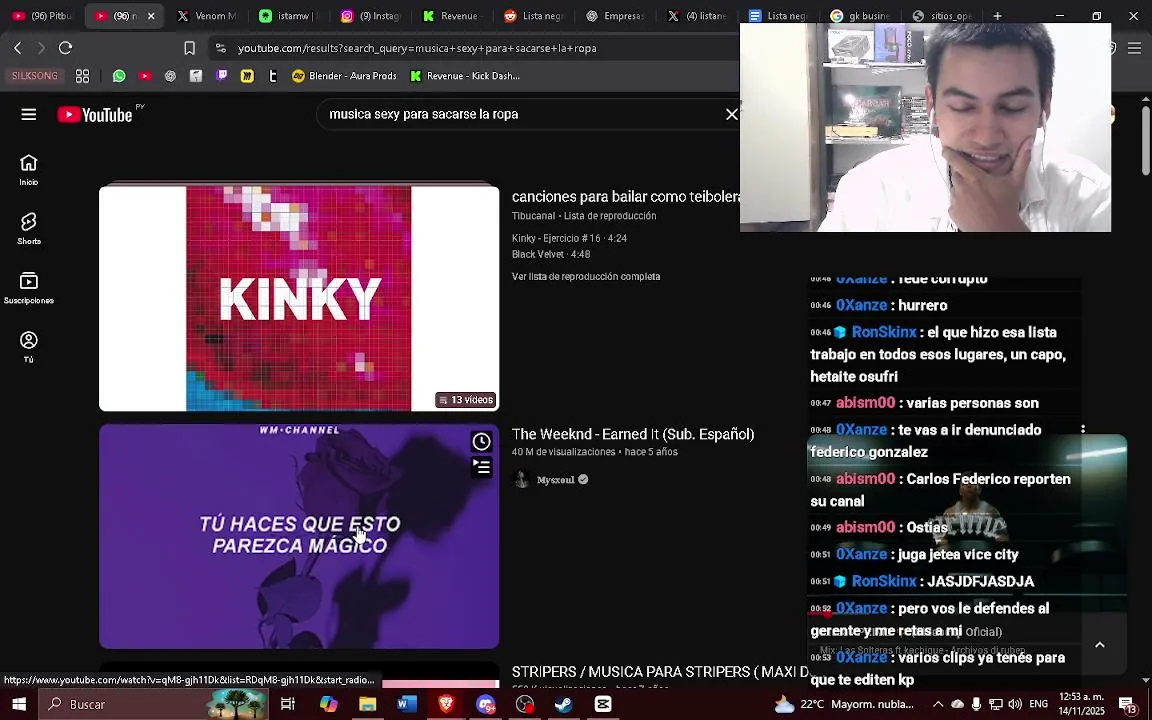
Task: Open the ChatGPT bookmark icon
Action: point(170,76)
